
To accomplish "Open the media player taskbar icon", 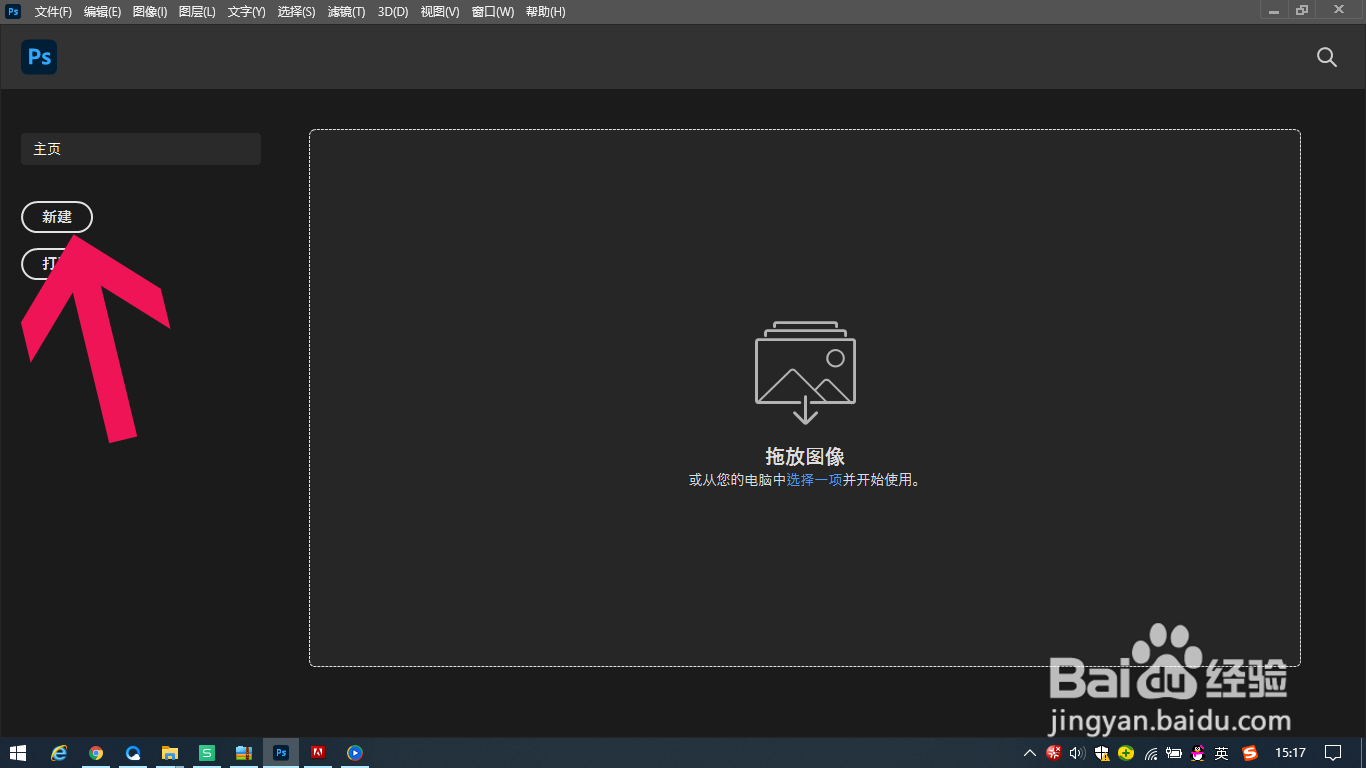I will click(x=355, y=753).
